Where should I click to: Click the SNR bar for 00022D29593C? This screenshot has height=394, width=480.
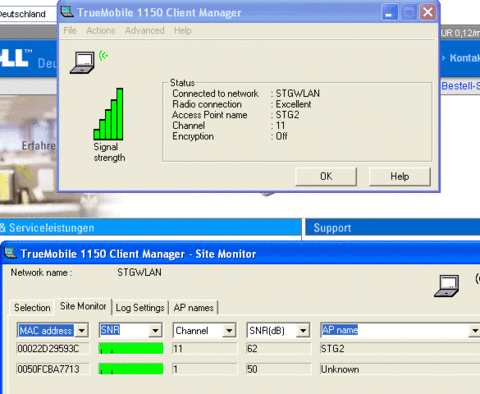131,349
